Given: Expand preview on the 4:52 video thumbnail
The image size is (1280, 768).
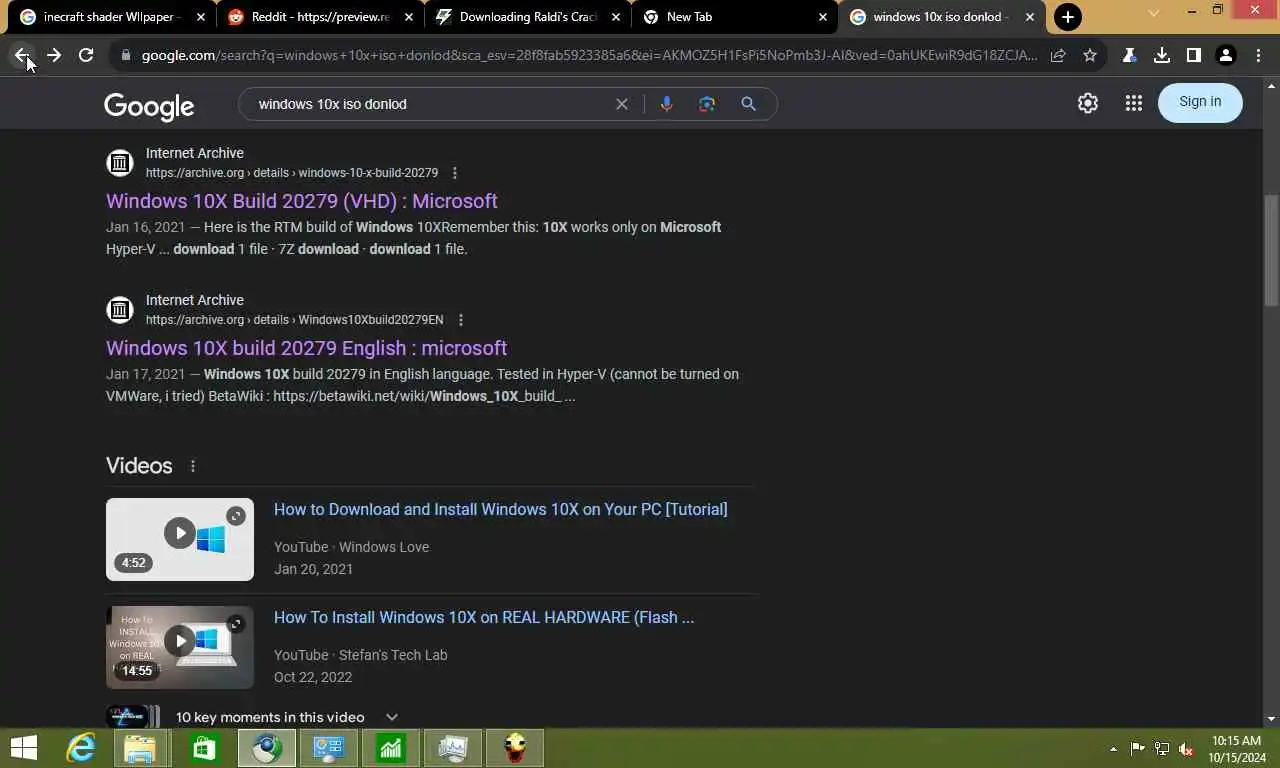Looking at the screenshot, I should 236,516.
